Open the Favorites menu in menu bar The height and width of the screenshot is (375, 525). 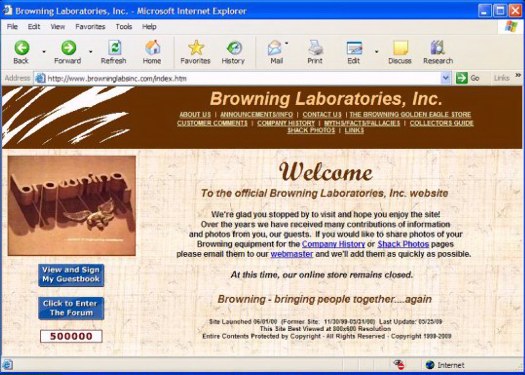(x=90, y=27)
